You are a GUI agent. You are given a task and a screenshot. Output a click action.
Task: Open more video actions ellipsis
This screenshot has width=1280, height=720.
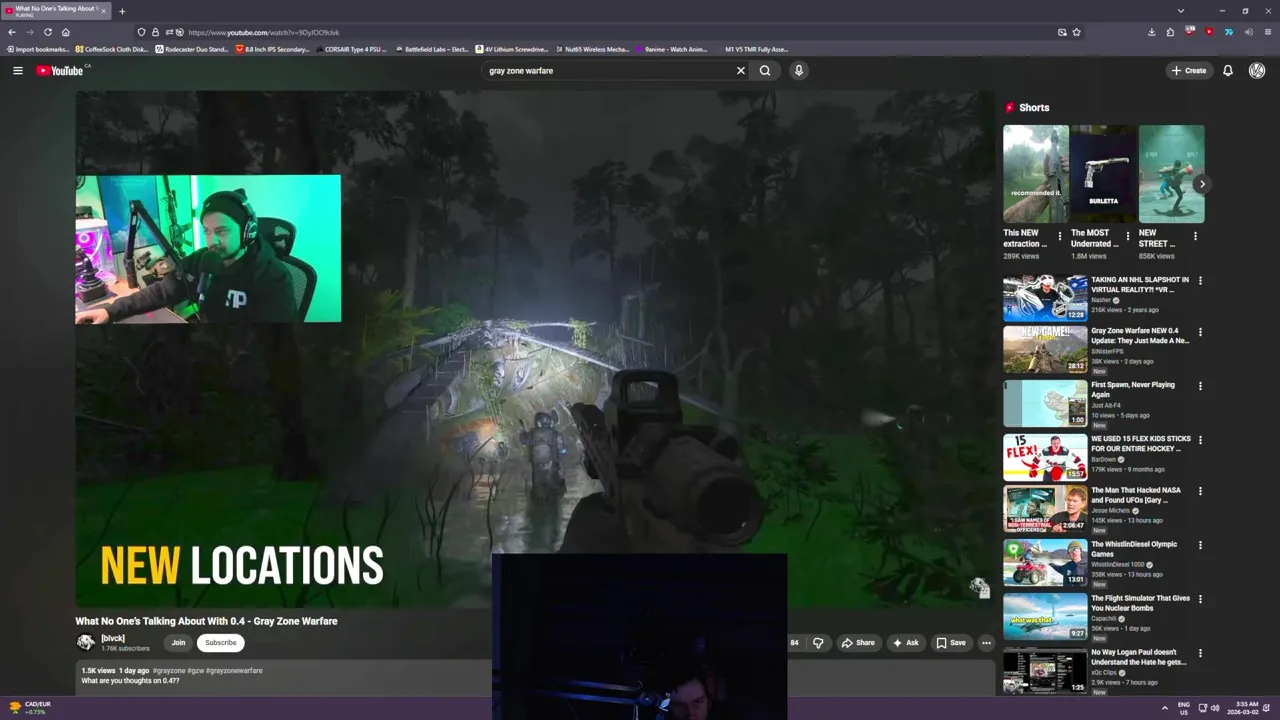[986, 643]
